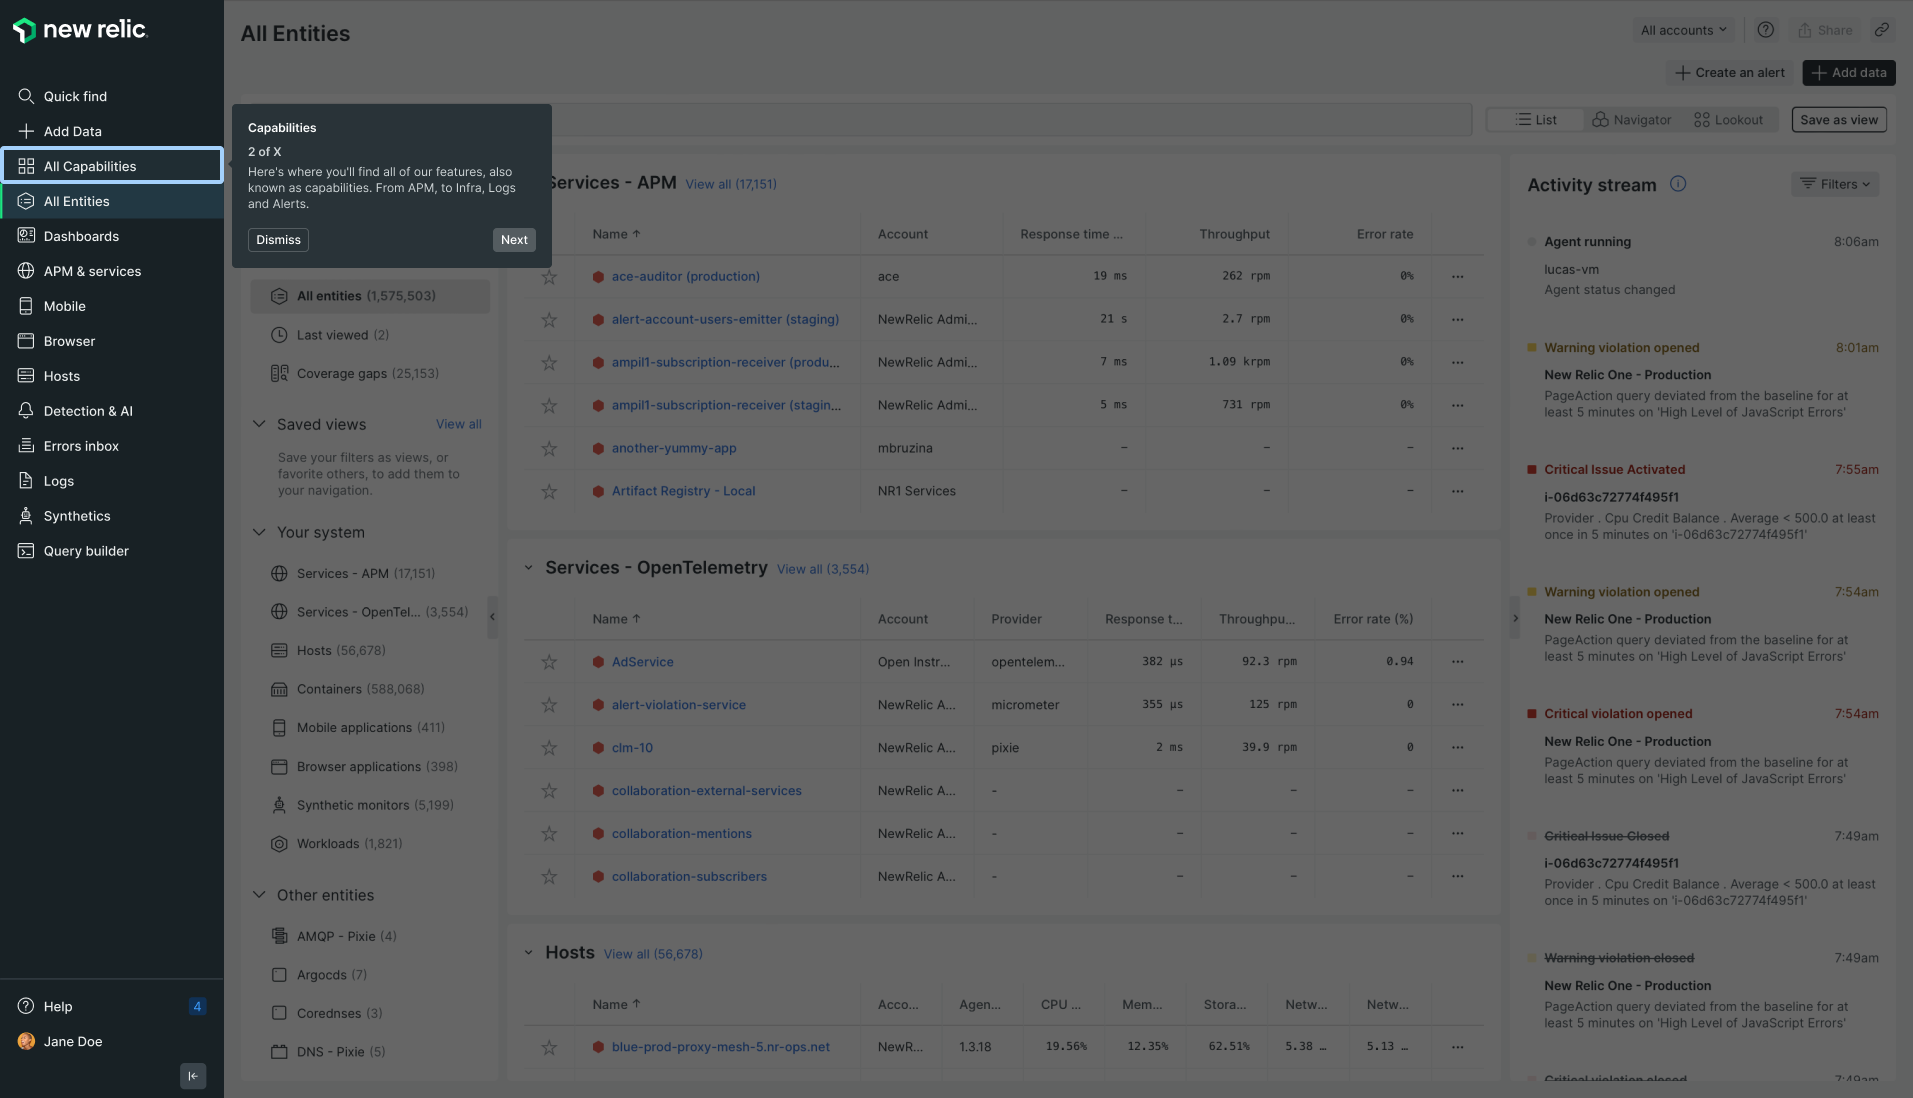The width and height of the screenshot is (1913, 1098).
Task: Collapse the Activity stream panel handle
Action: 1514,618
